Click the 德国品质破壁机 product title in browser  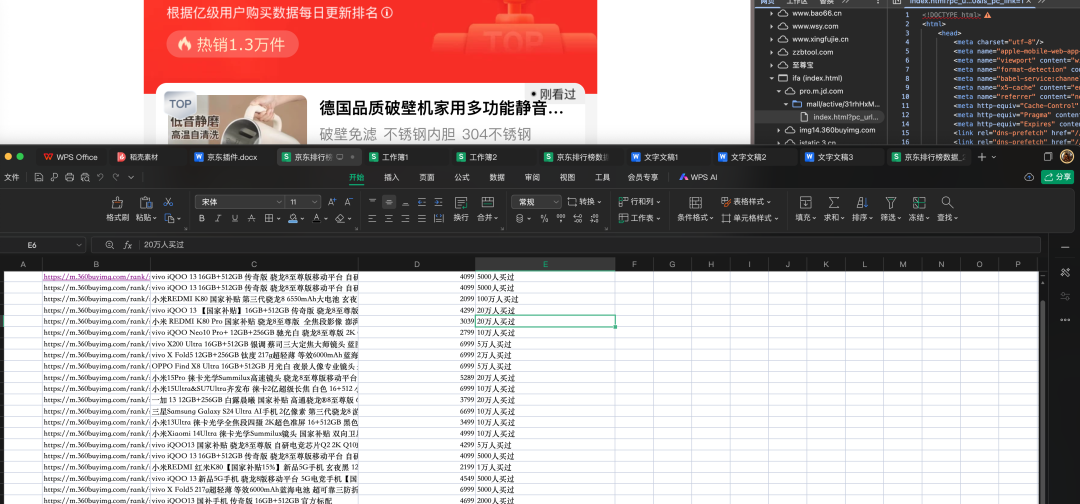pyautogui.click(x=442, y=108)
